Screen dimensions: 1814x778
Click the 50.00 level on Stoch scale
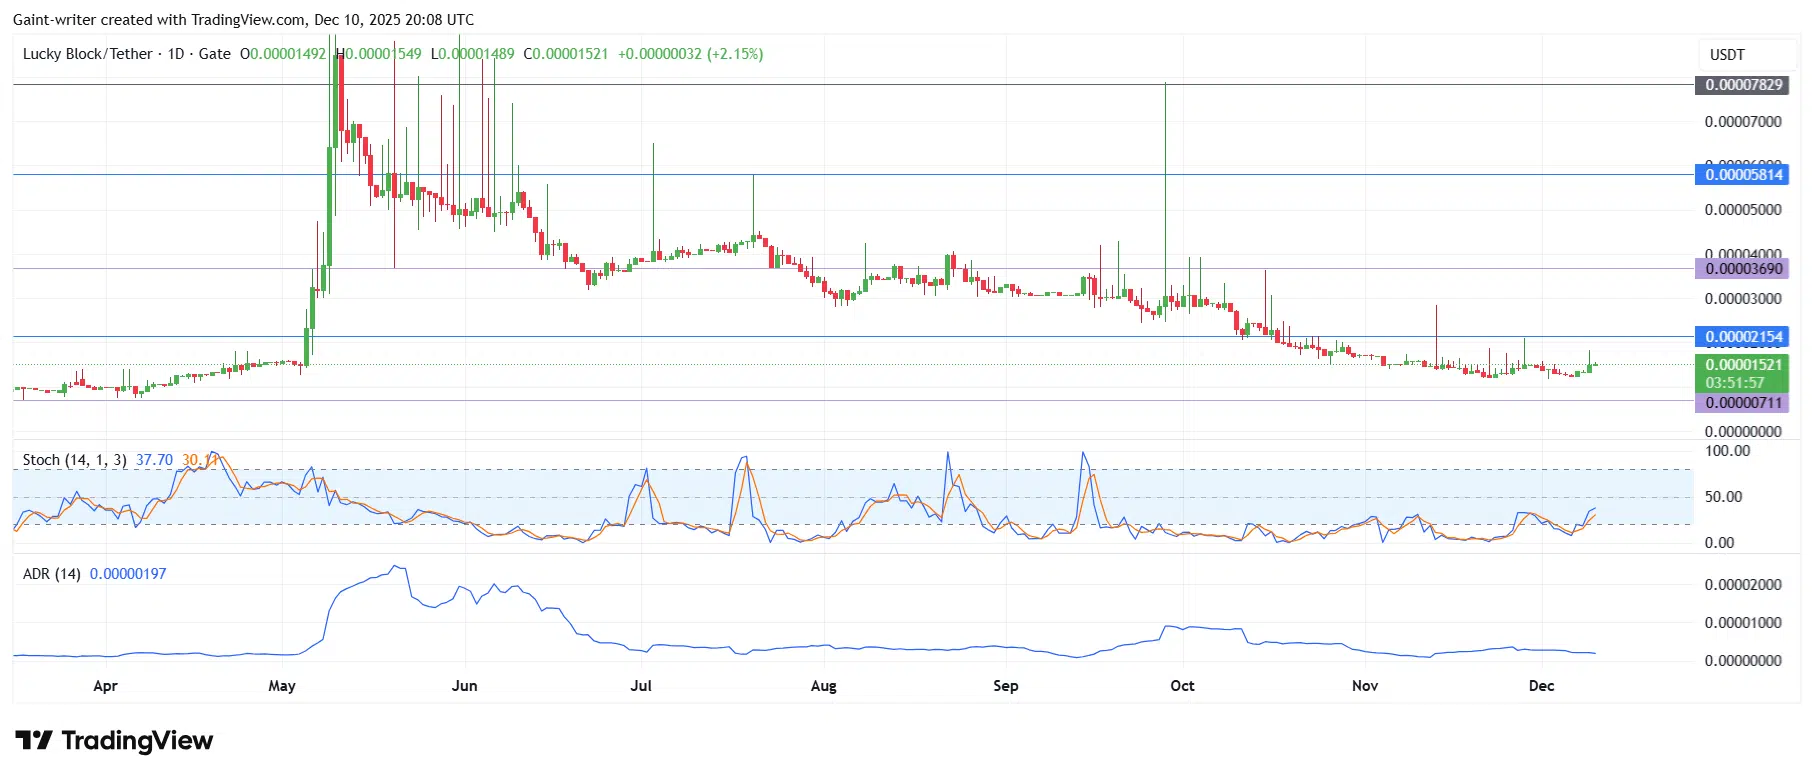click(1723, 497)
